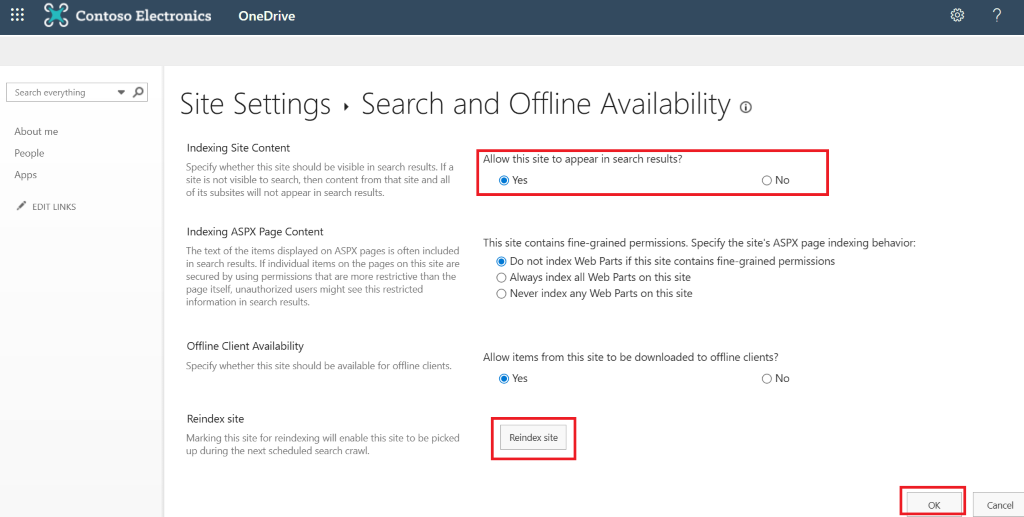Click the Contoso Electronics drone logo
1024x517 pixels.
pyautogui.click(x=56, y=15)
